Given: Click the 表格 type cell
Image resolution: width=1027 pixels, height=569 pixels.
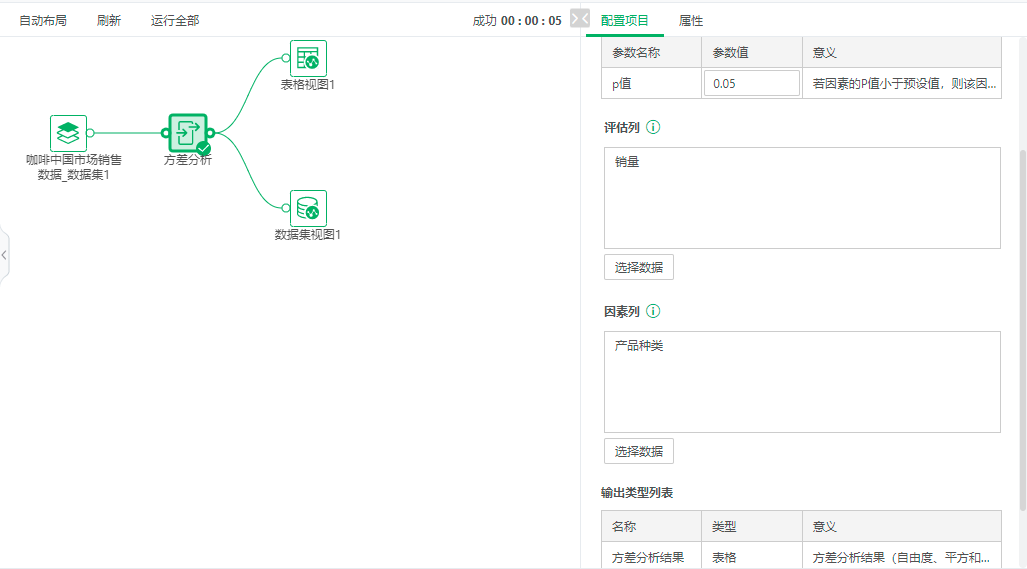Looking at the screenshot, I should click(x=752, y=557).
